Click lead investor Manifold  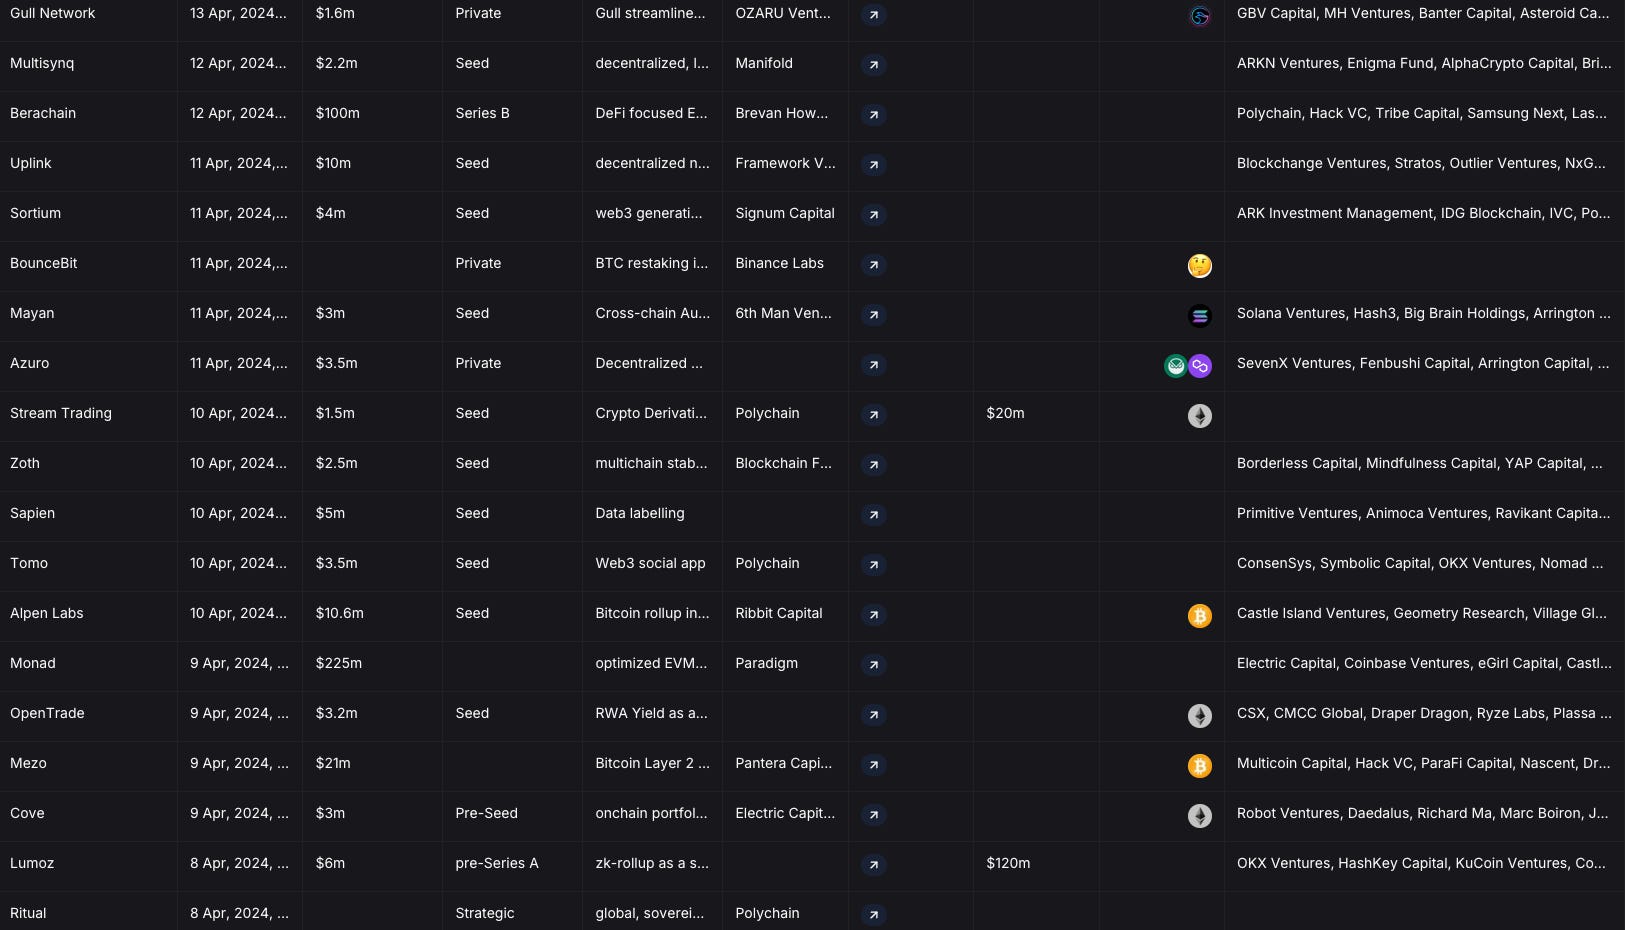pyautogui.click(x=764, y=63)
